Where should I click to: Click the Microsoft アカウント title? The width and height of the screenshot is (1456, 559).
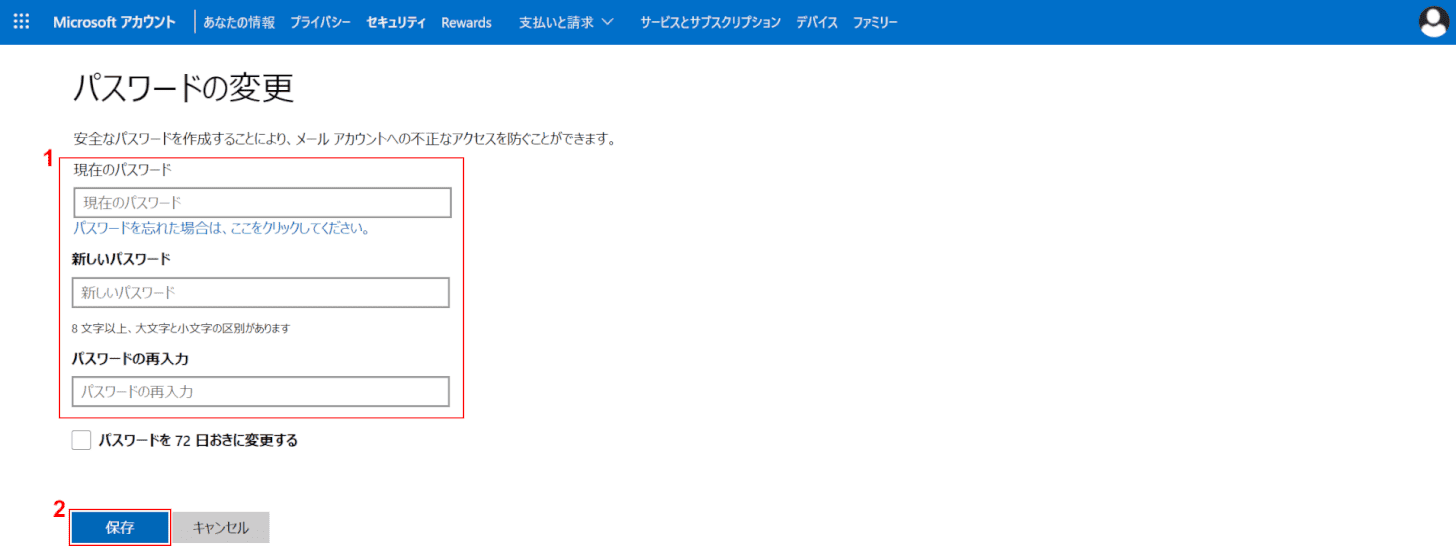pos(114,22)
